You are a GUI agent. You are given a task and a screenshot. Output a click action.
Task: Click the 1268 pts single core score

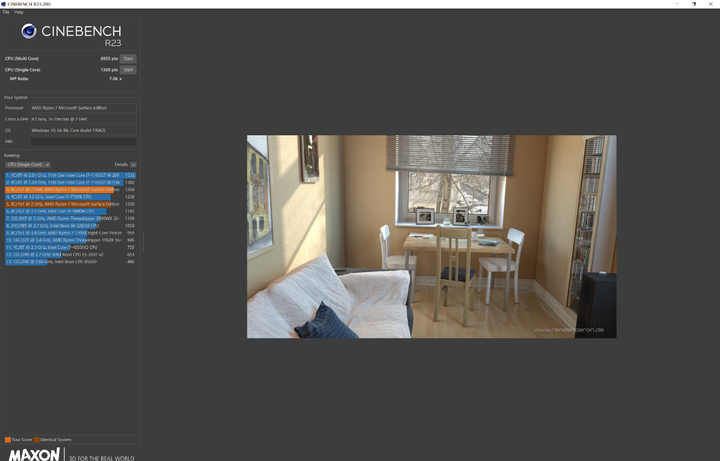[109, 70]
